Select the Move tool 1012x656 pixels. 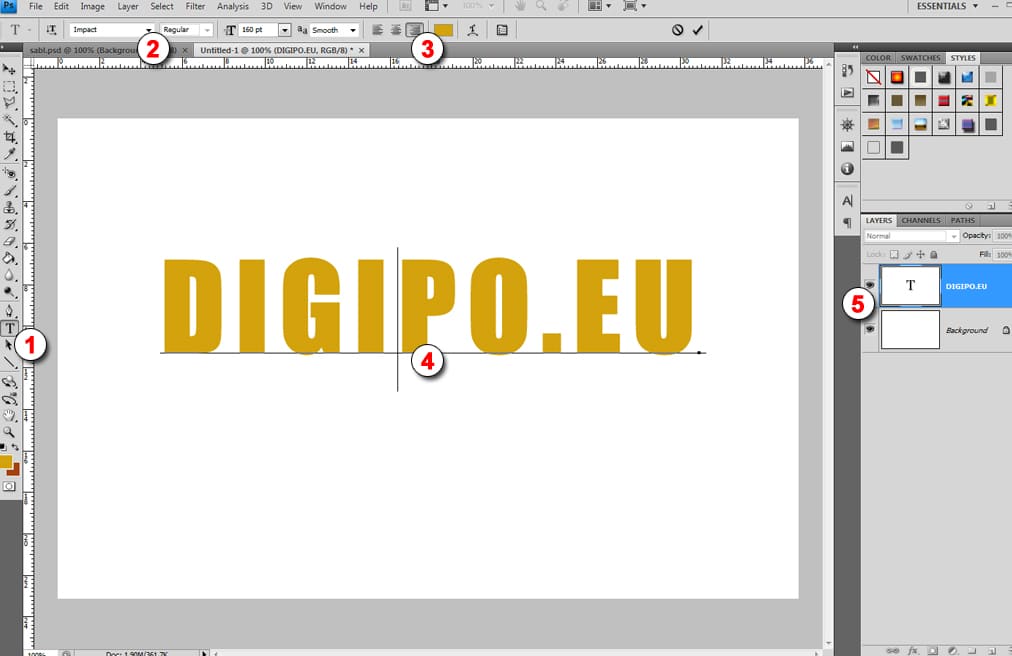[x=10, y=70]
